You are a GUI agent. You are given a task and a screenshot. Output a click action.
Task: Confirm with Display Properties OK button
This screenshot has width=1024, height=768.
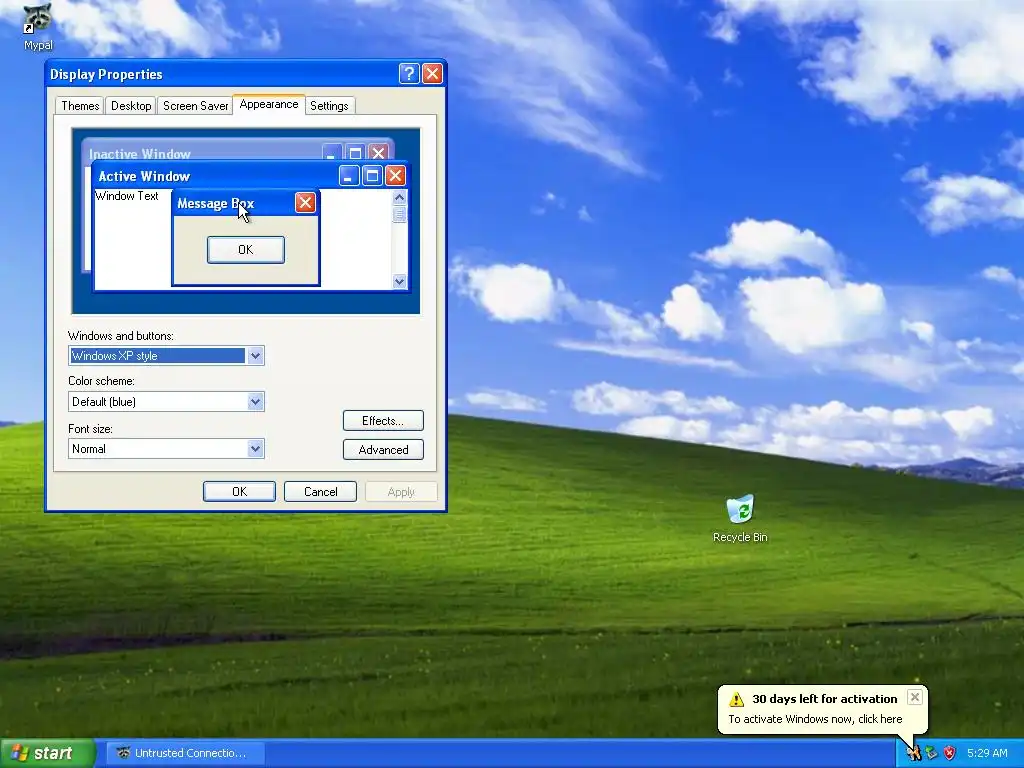tap(239, 492)
